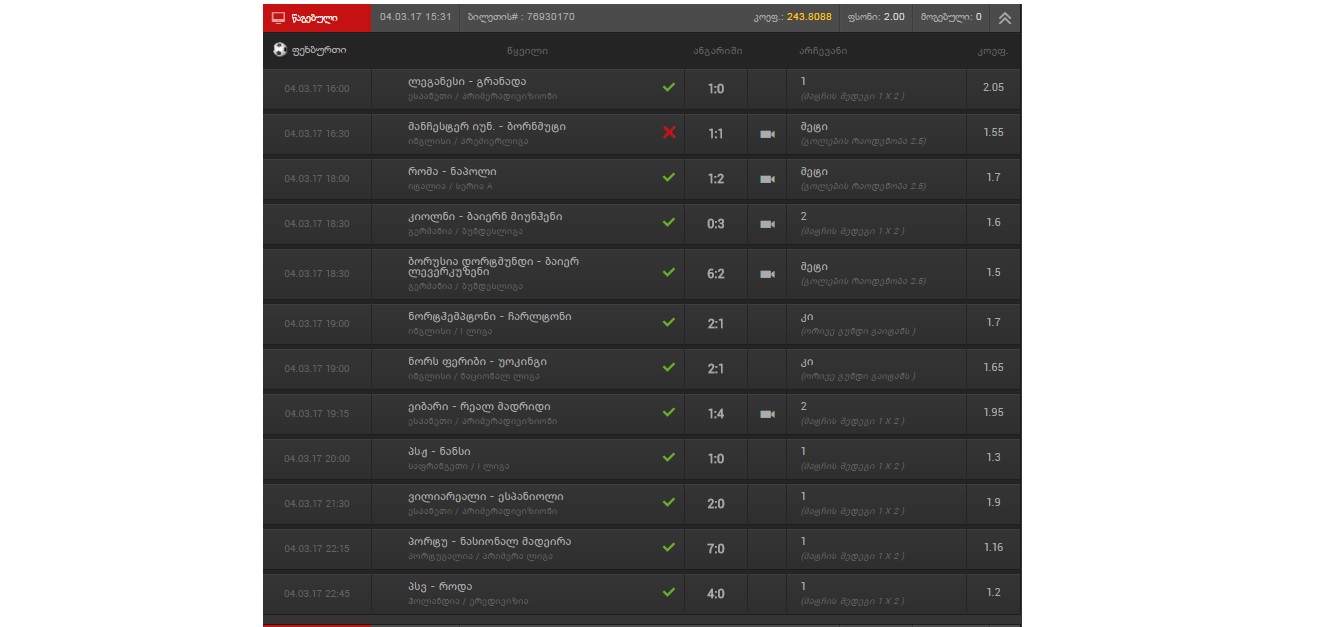Click green checkmark in the 16:00 match row
Screen dimensions: 1323x627
tap(669, 87)
